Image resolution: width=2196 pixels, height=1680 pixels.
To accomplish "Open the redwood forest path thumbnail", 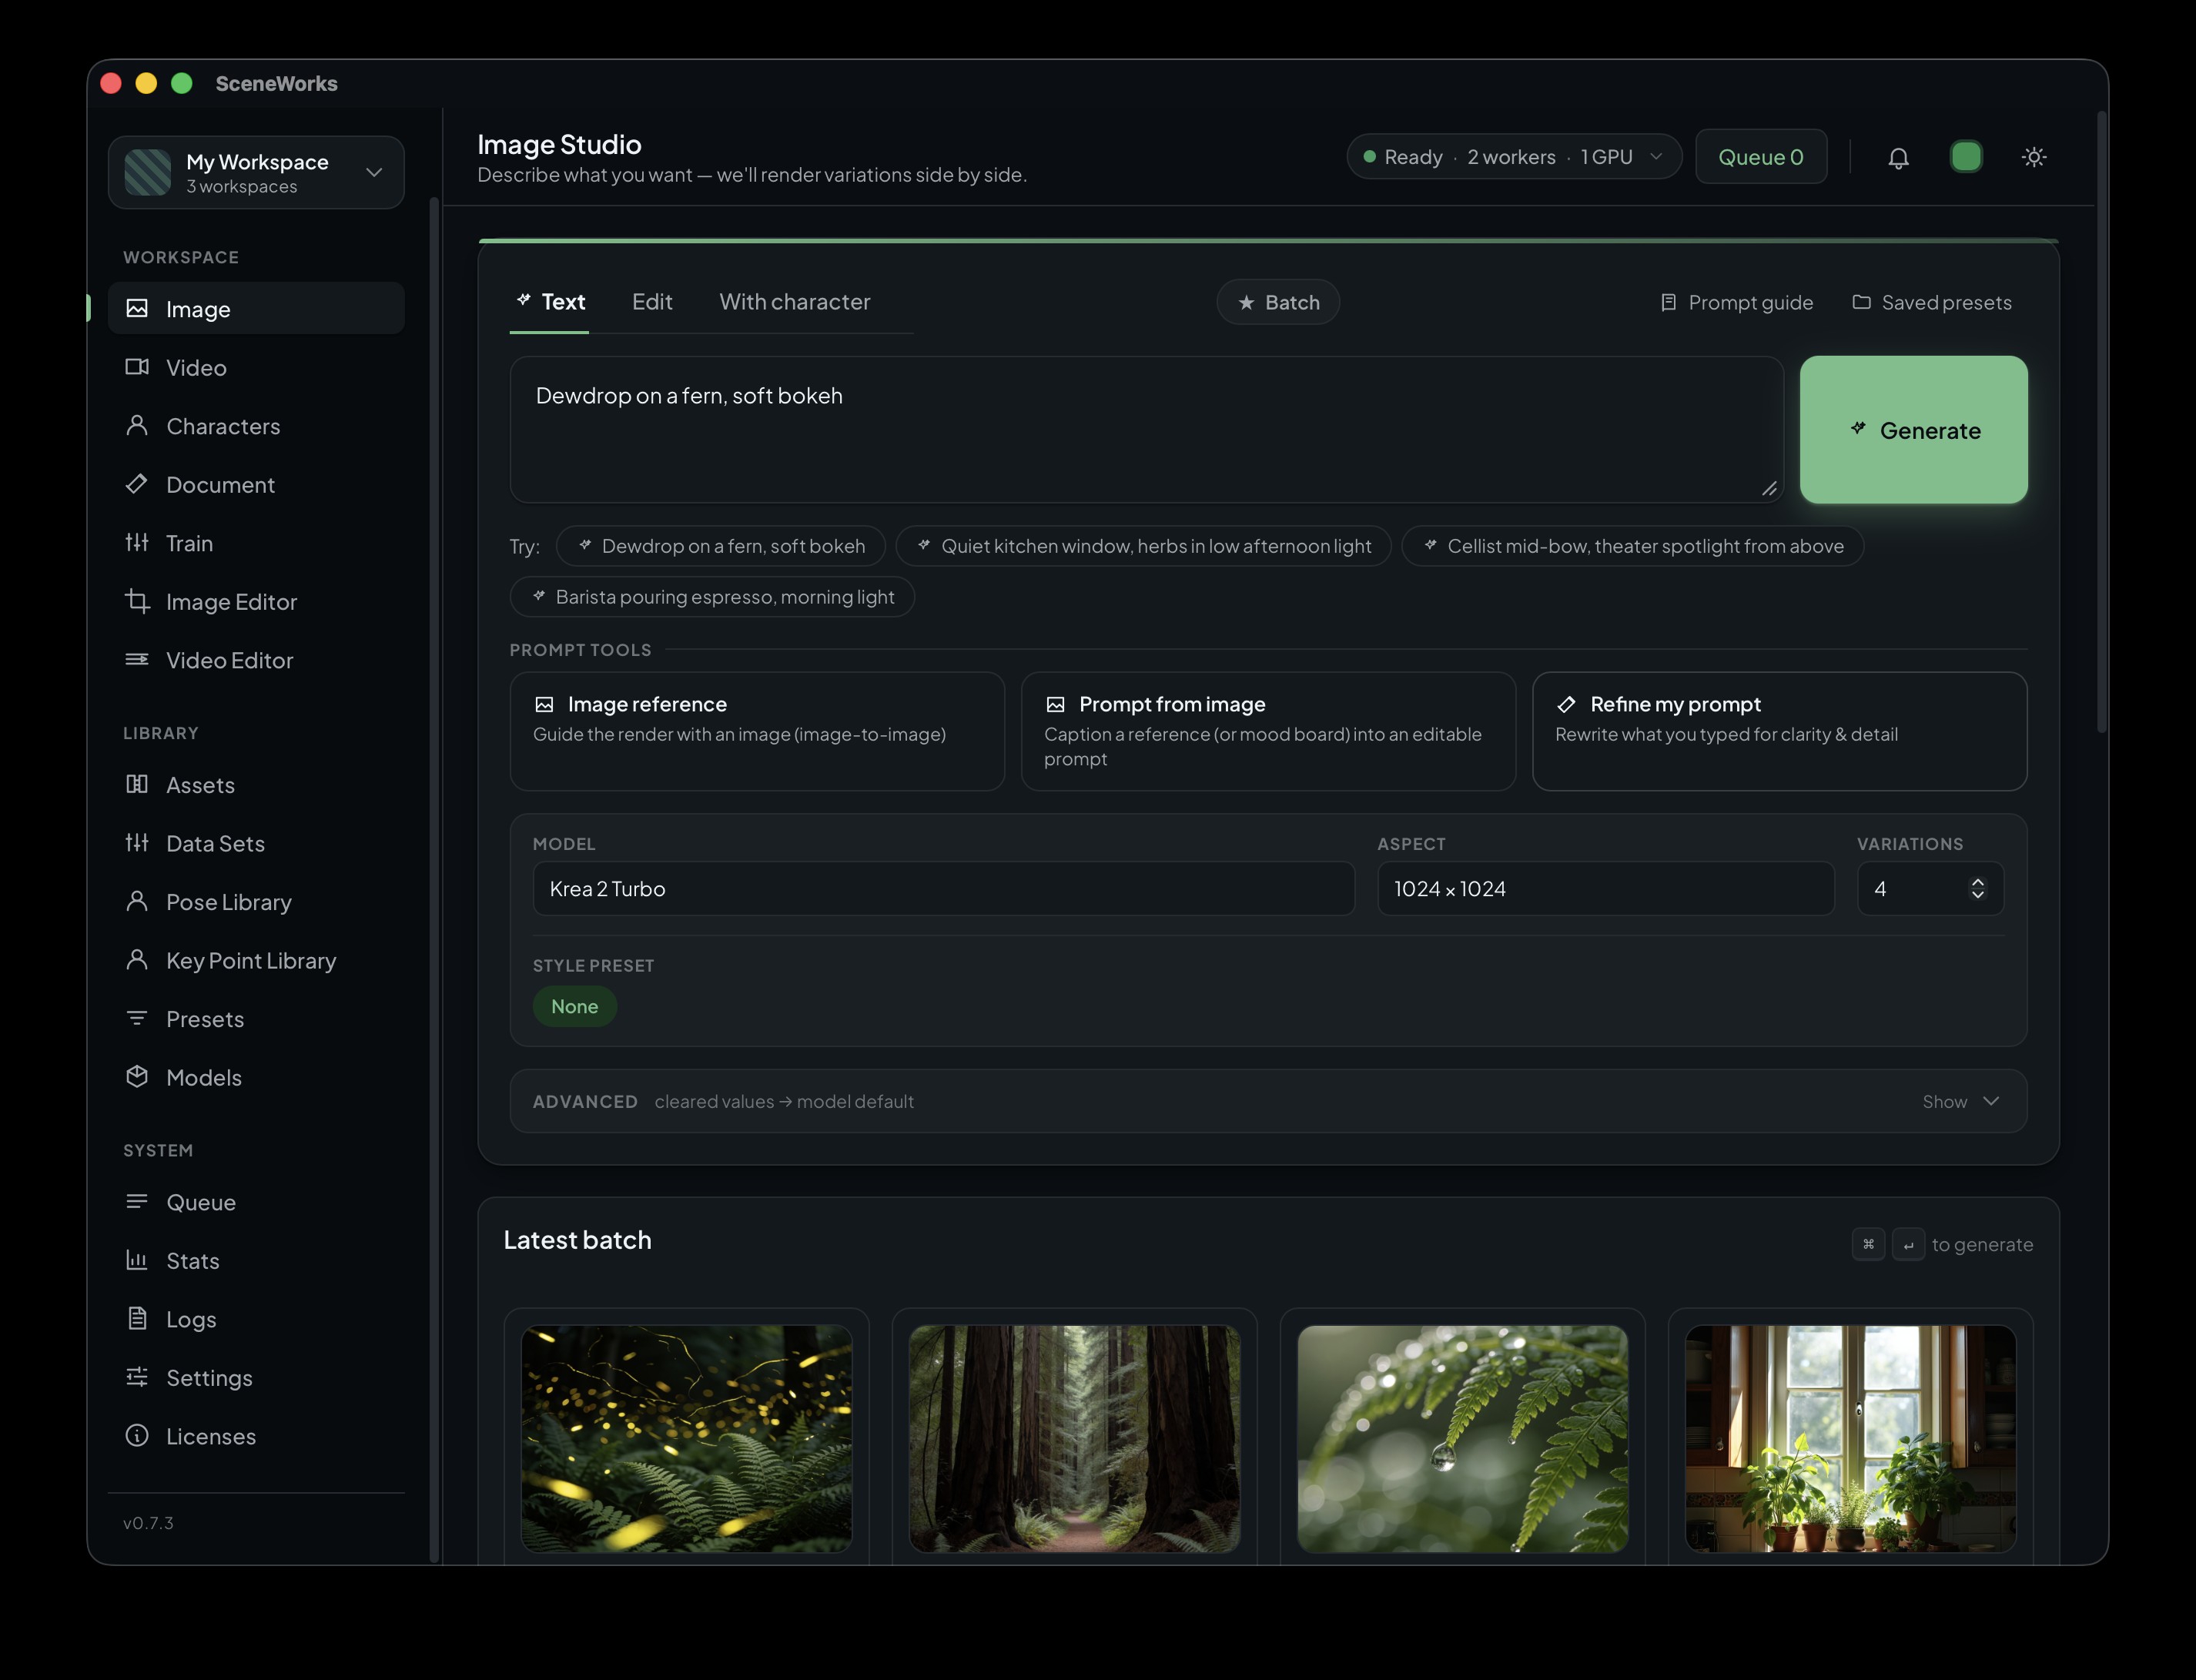I will point(1075,1439).
